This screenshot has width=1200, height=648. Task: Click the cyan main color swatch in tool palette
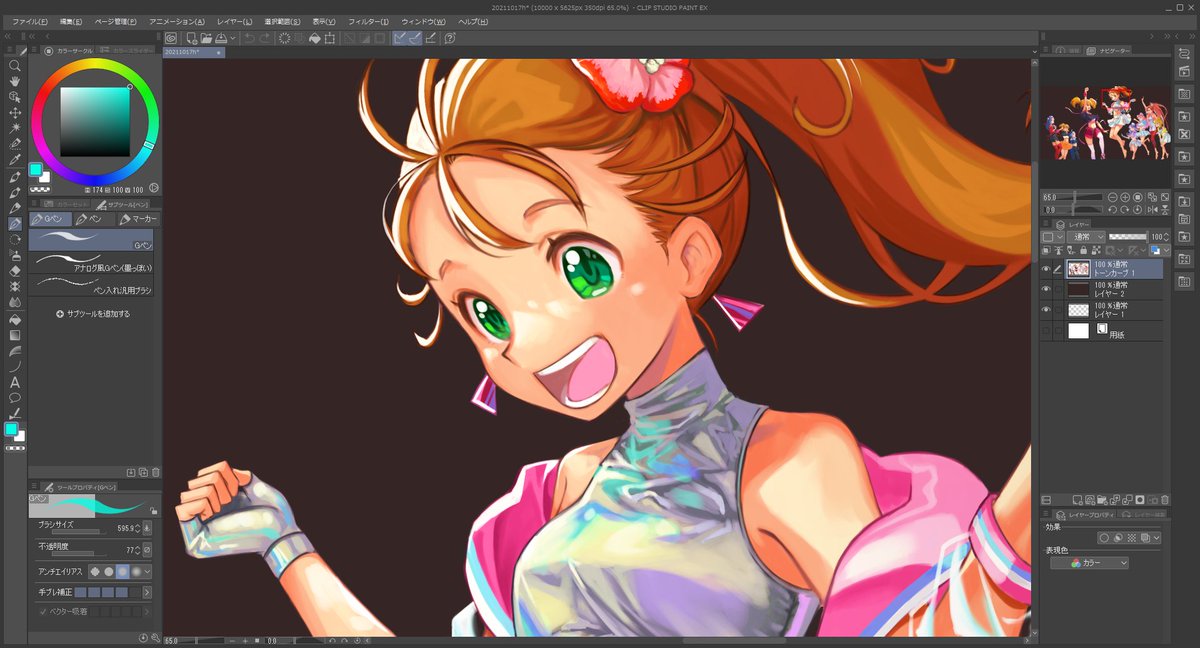pos(11,429)
